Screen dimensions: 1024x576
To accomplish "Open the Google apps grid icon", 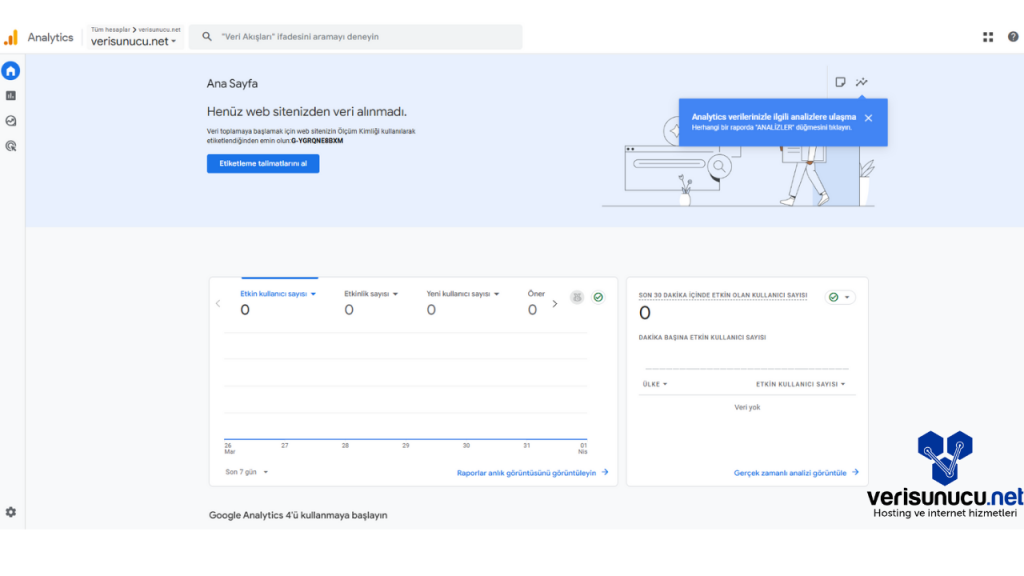I will (988, 37).
